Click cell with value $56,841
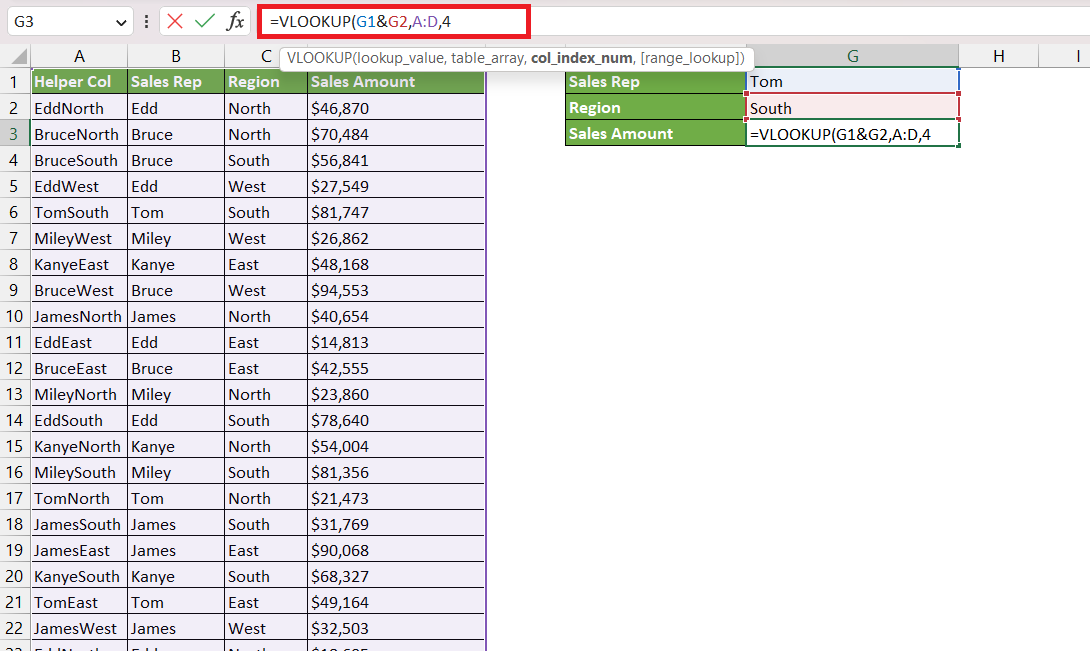This screenshot has width=1090, height=651. coord(396,160)
